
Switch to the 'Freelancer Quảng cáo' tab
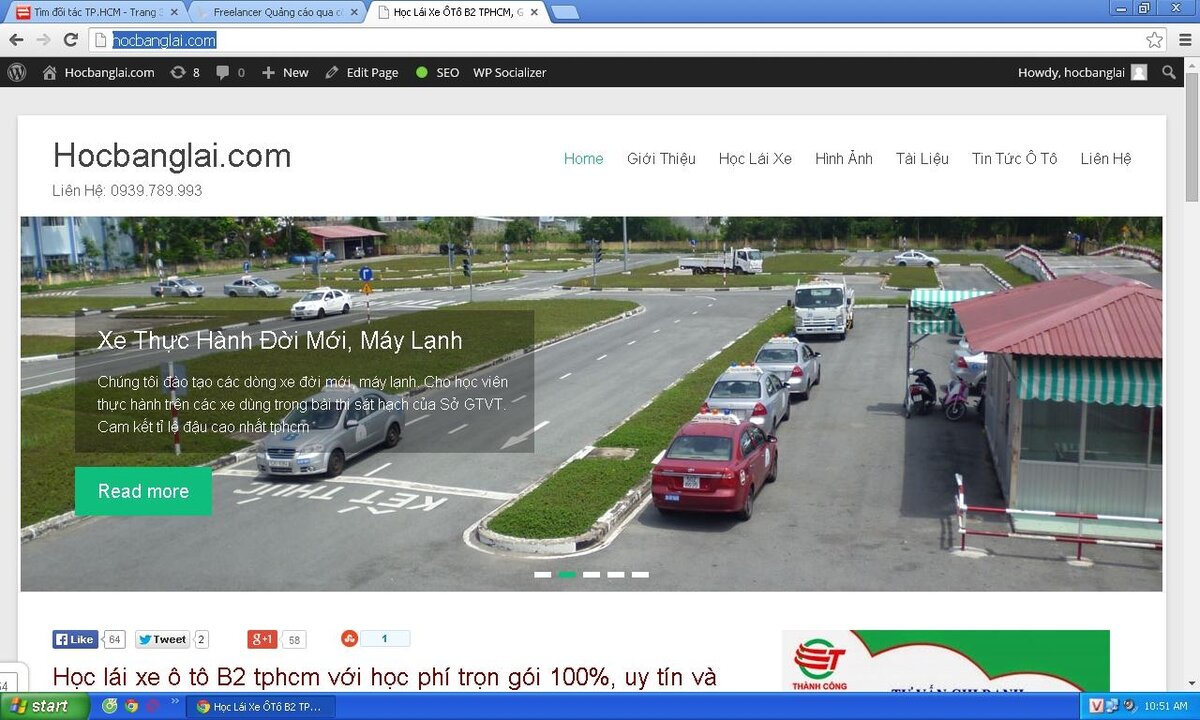[278, 12]
